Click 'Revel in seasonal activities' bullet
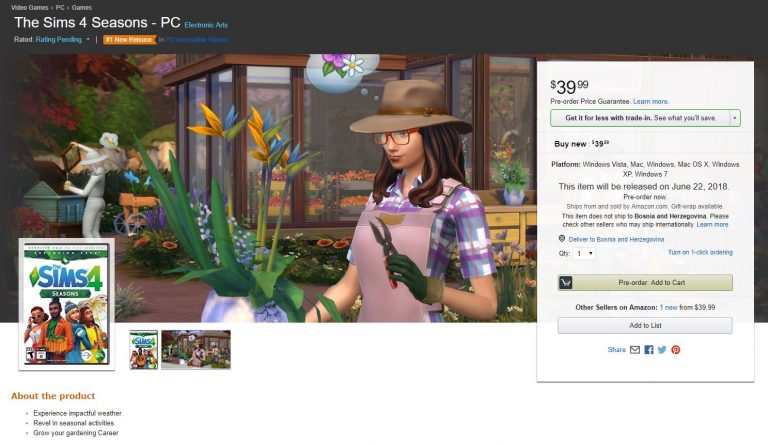This screenshot has width=768, height=445. pyautogui.click(x=73, y=423)
